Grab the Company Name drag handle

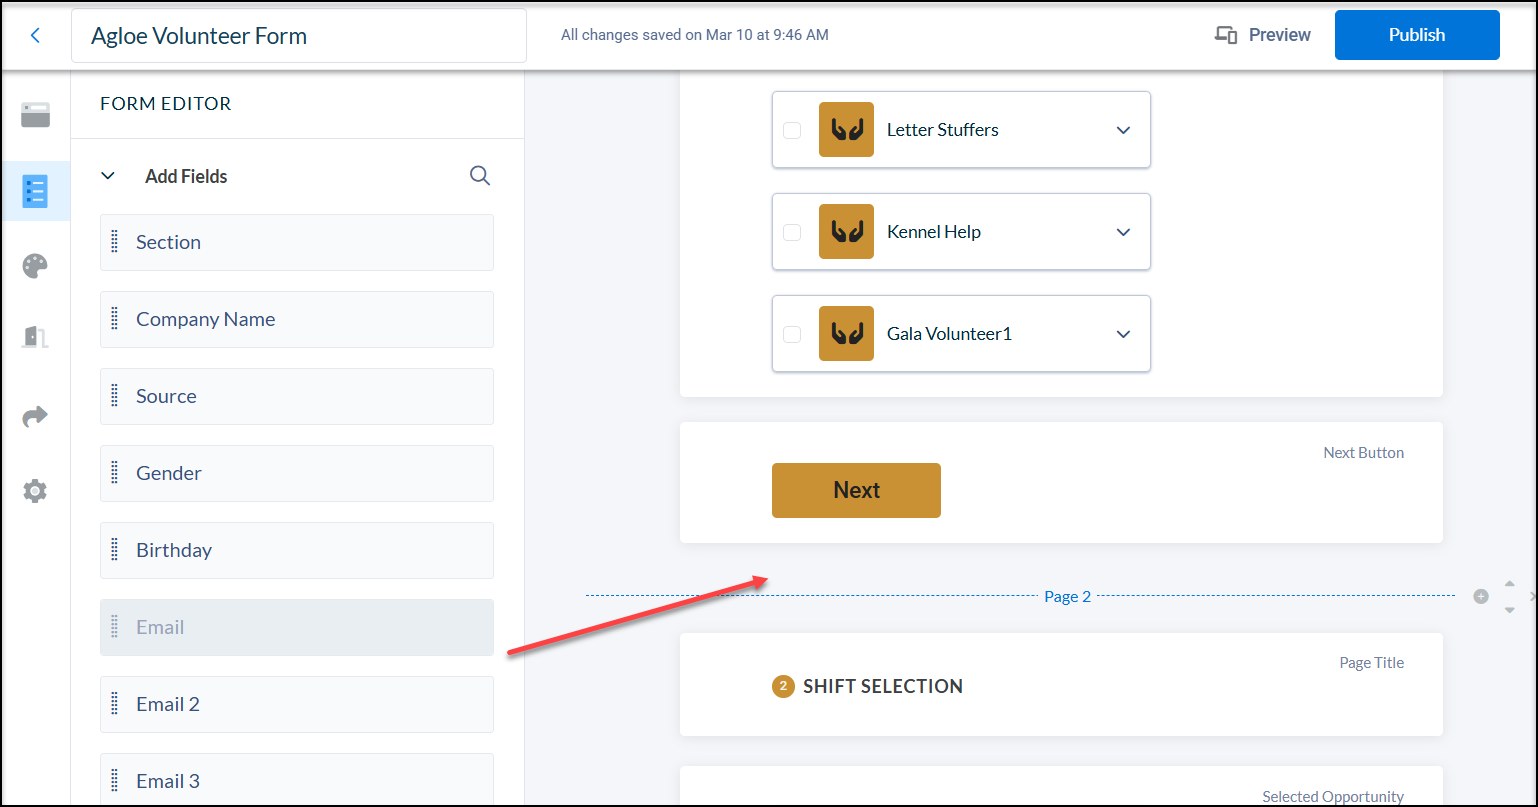115,319
